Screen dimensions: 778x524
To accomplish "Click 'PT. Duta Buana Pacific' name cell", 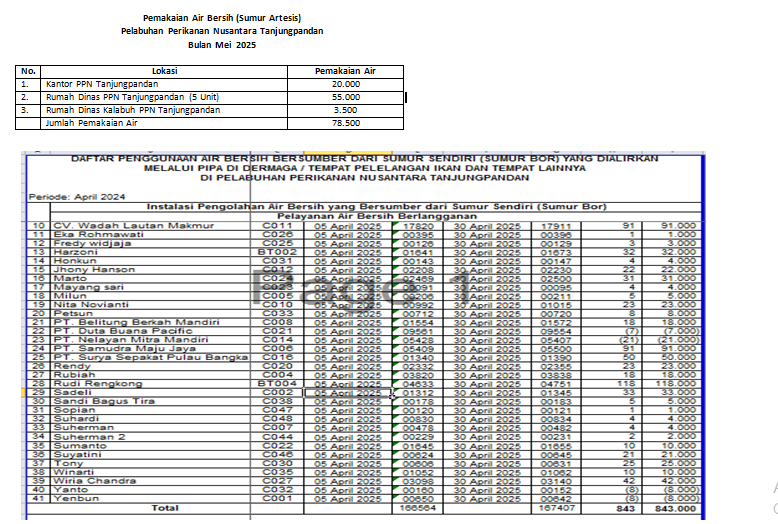I will click(151, 331).
